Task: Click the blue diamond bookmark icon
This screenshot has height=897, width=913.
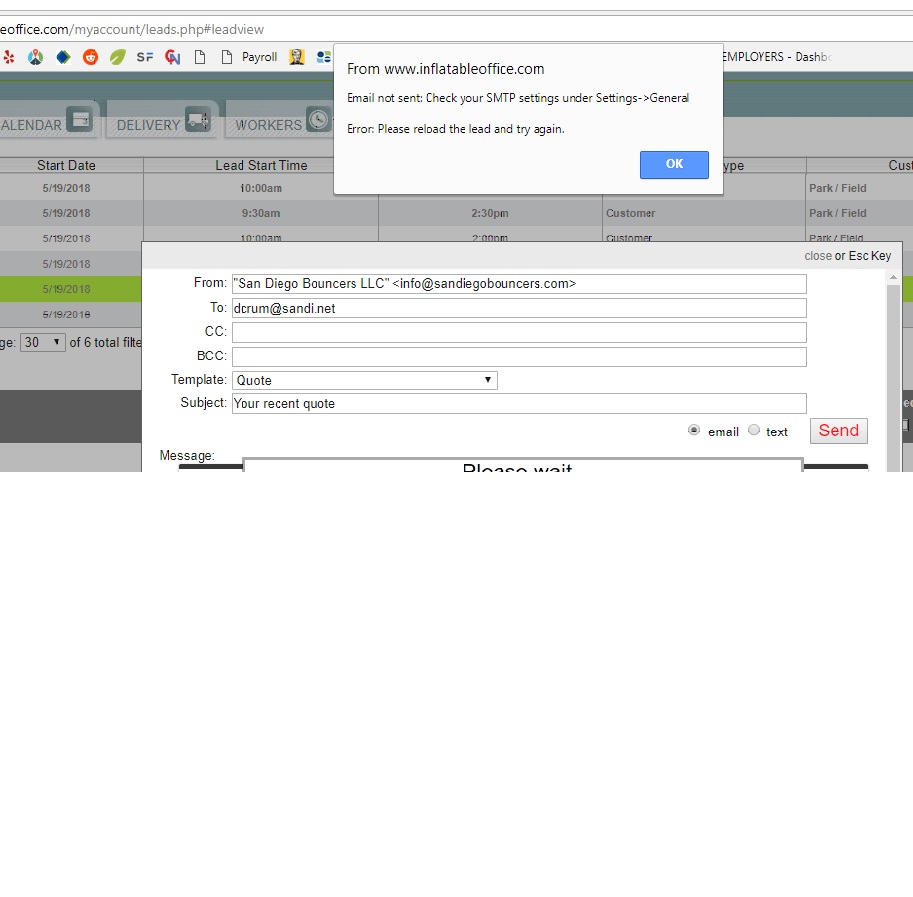Action: 63,57
